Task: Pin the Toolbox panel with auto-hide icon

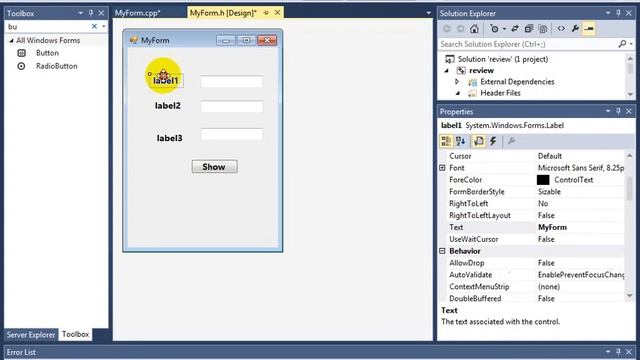Action: [91, 13]
